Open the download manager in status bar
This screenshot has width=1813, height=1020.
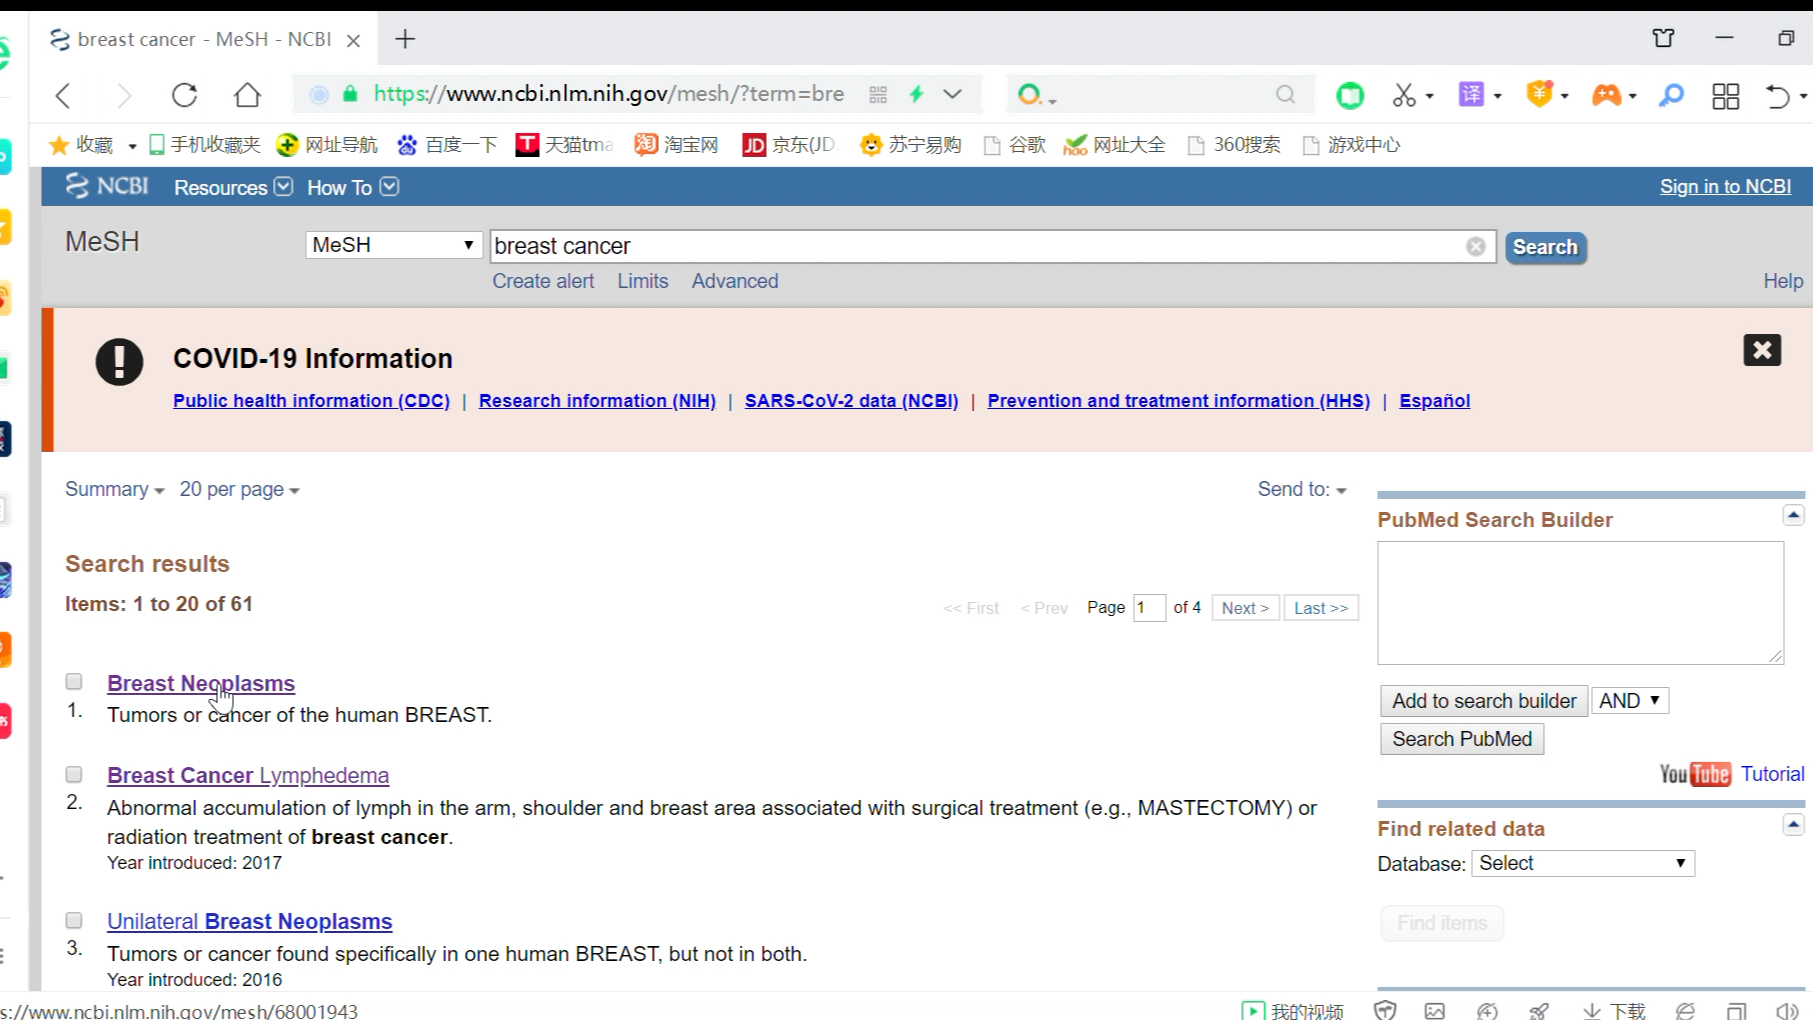point(1613,1010)
